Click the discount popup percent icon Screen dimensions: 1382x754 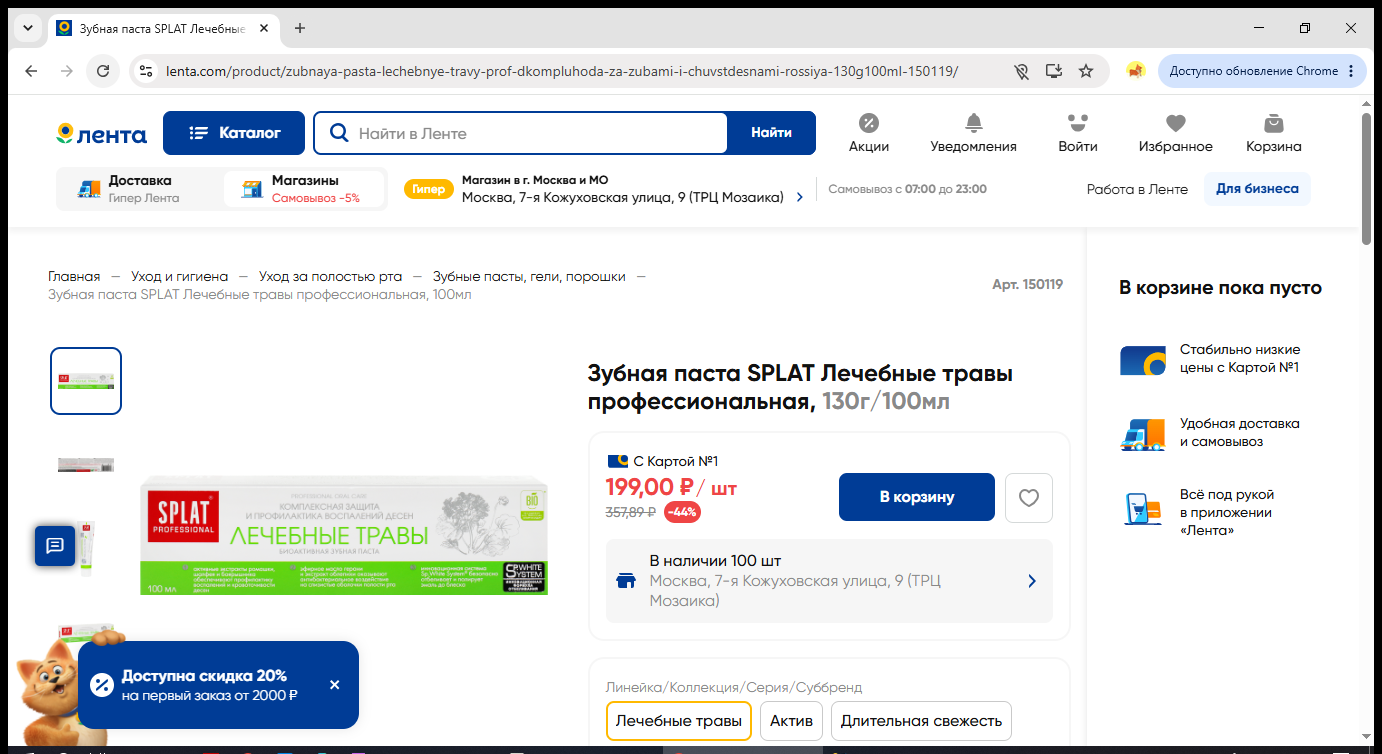point(102,685)
